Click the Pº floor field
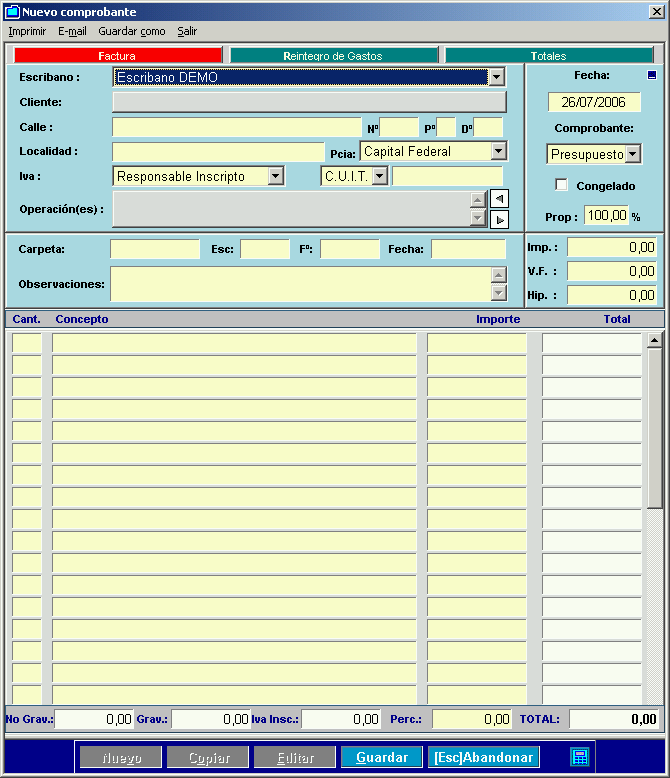This screenshot has width=670, height=778. point(446,127)
